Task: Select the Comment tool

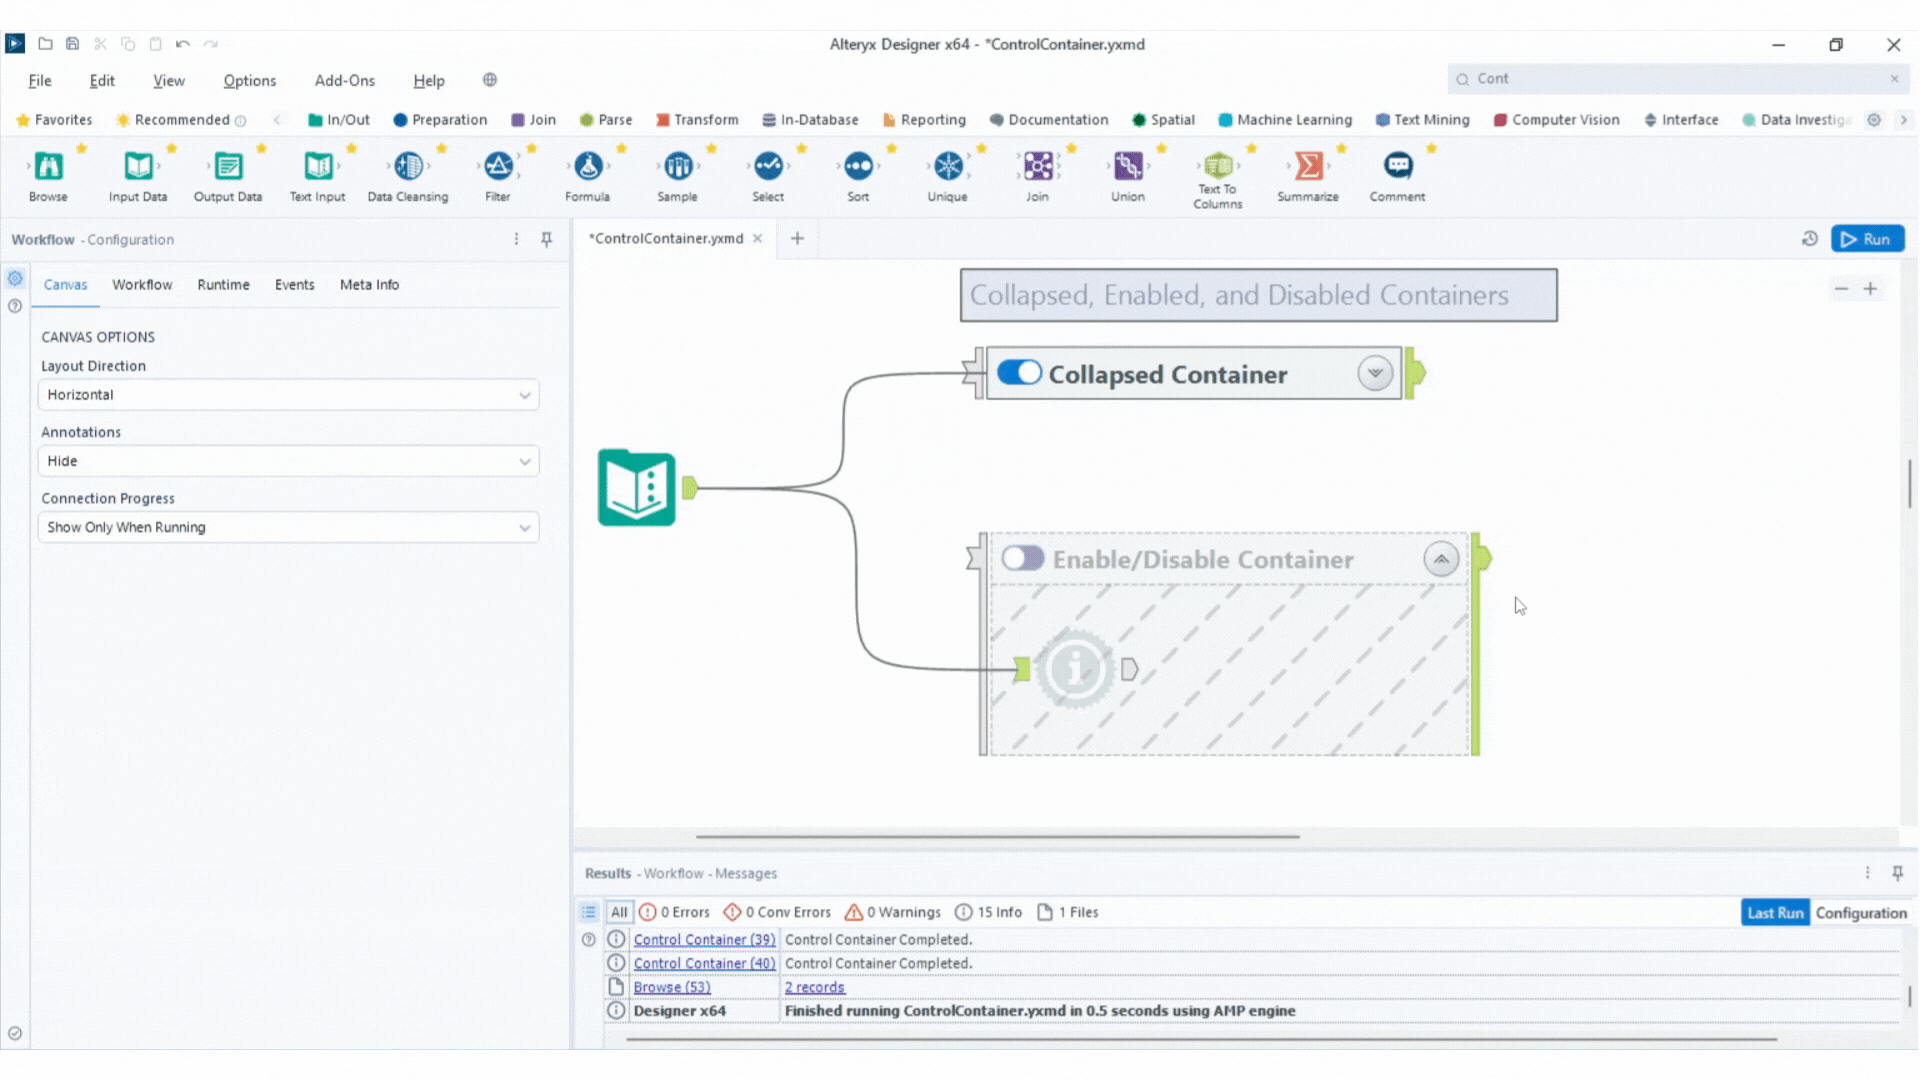Action: click(x=1396, y=167)
